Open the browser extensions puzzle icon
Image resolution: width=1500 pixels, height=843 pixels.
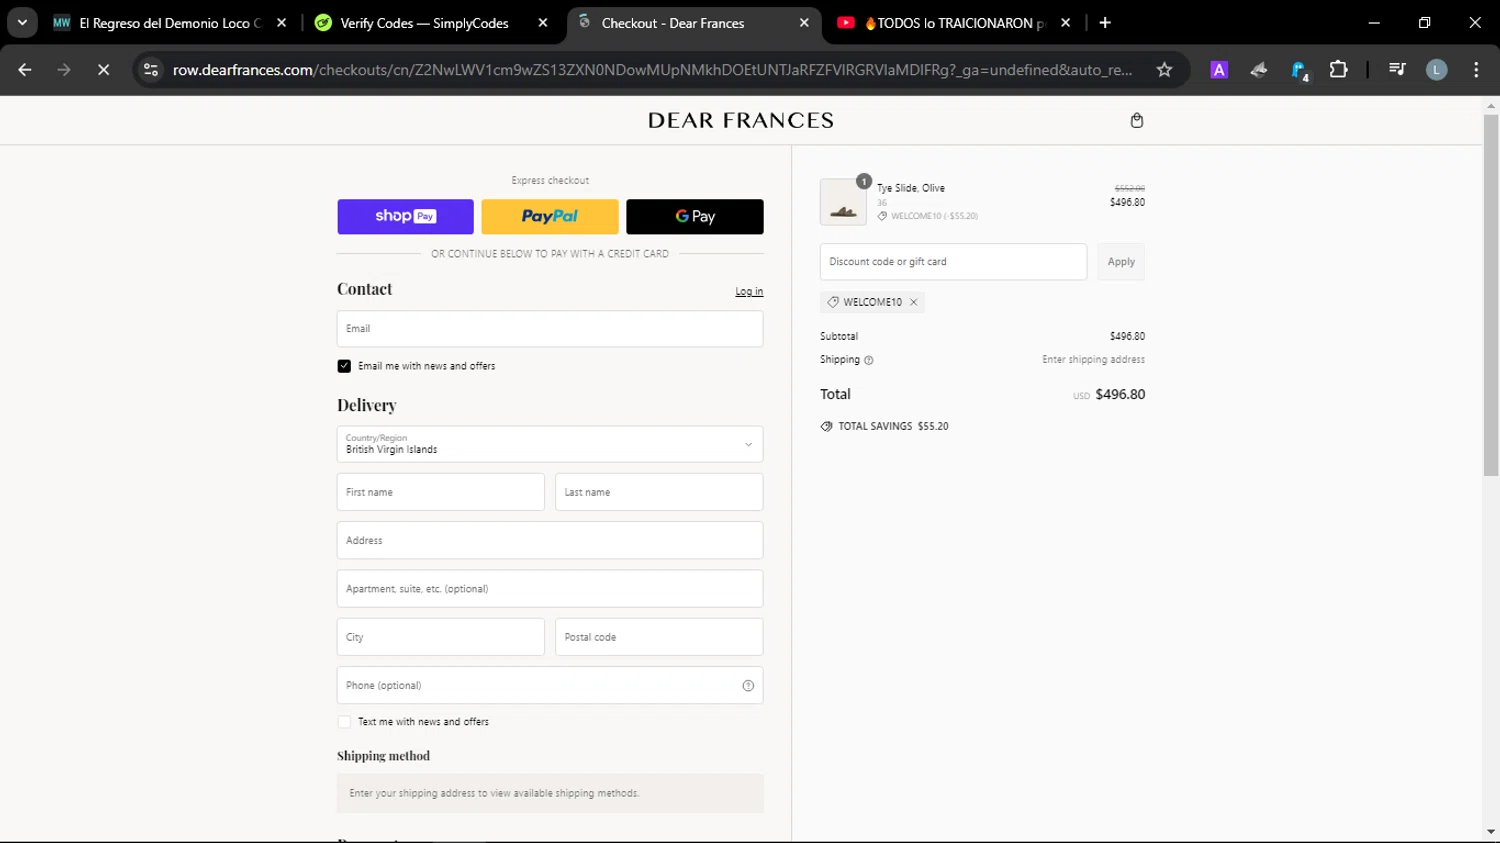click(x=1338, y=69)
